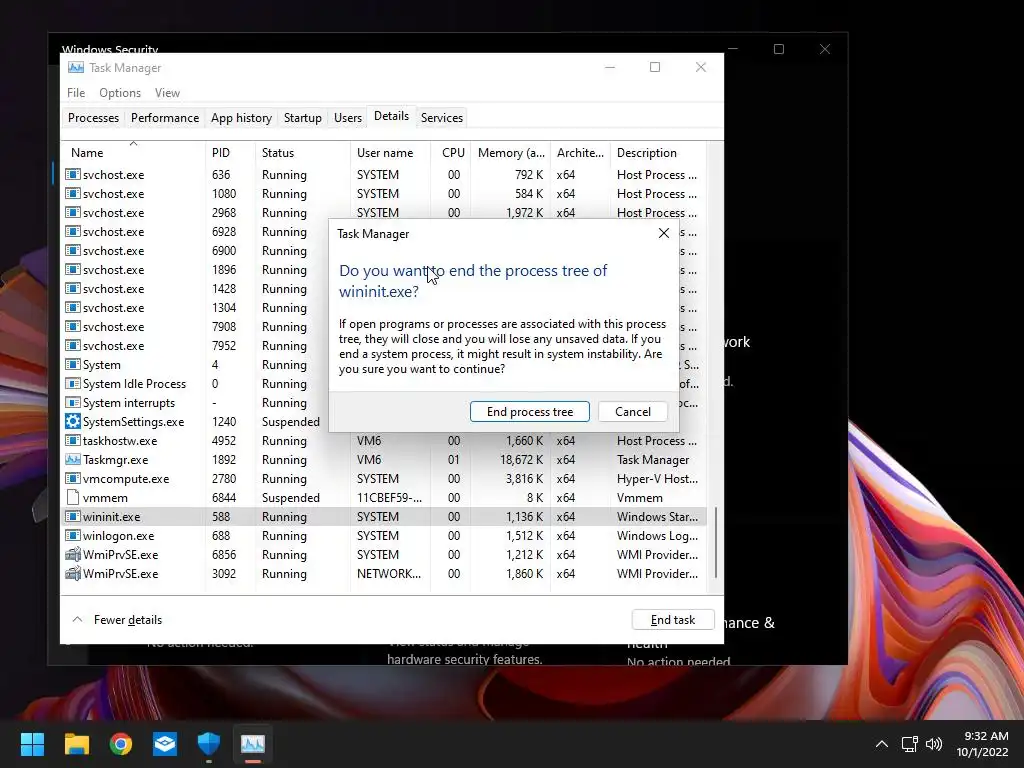Open the File menu

(76, 93)
